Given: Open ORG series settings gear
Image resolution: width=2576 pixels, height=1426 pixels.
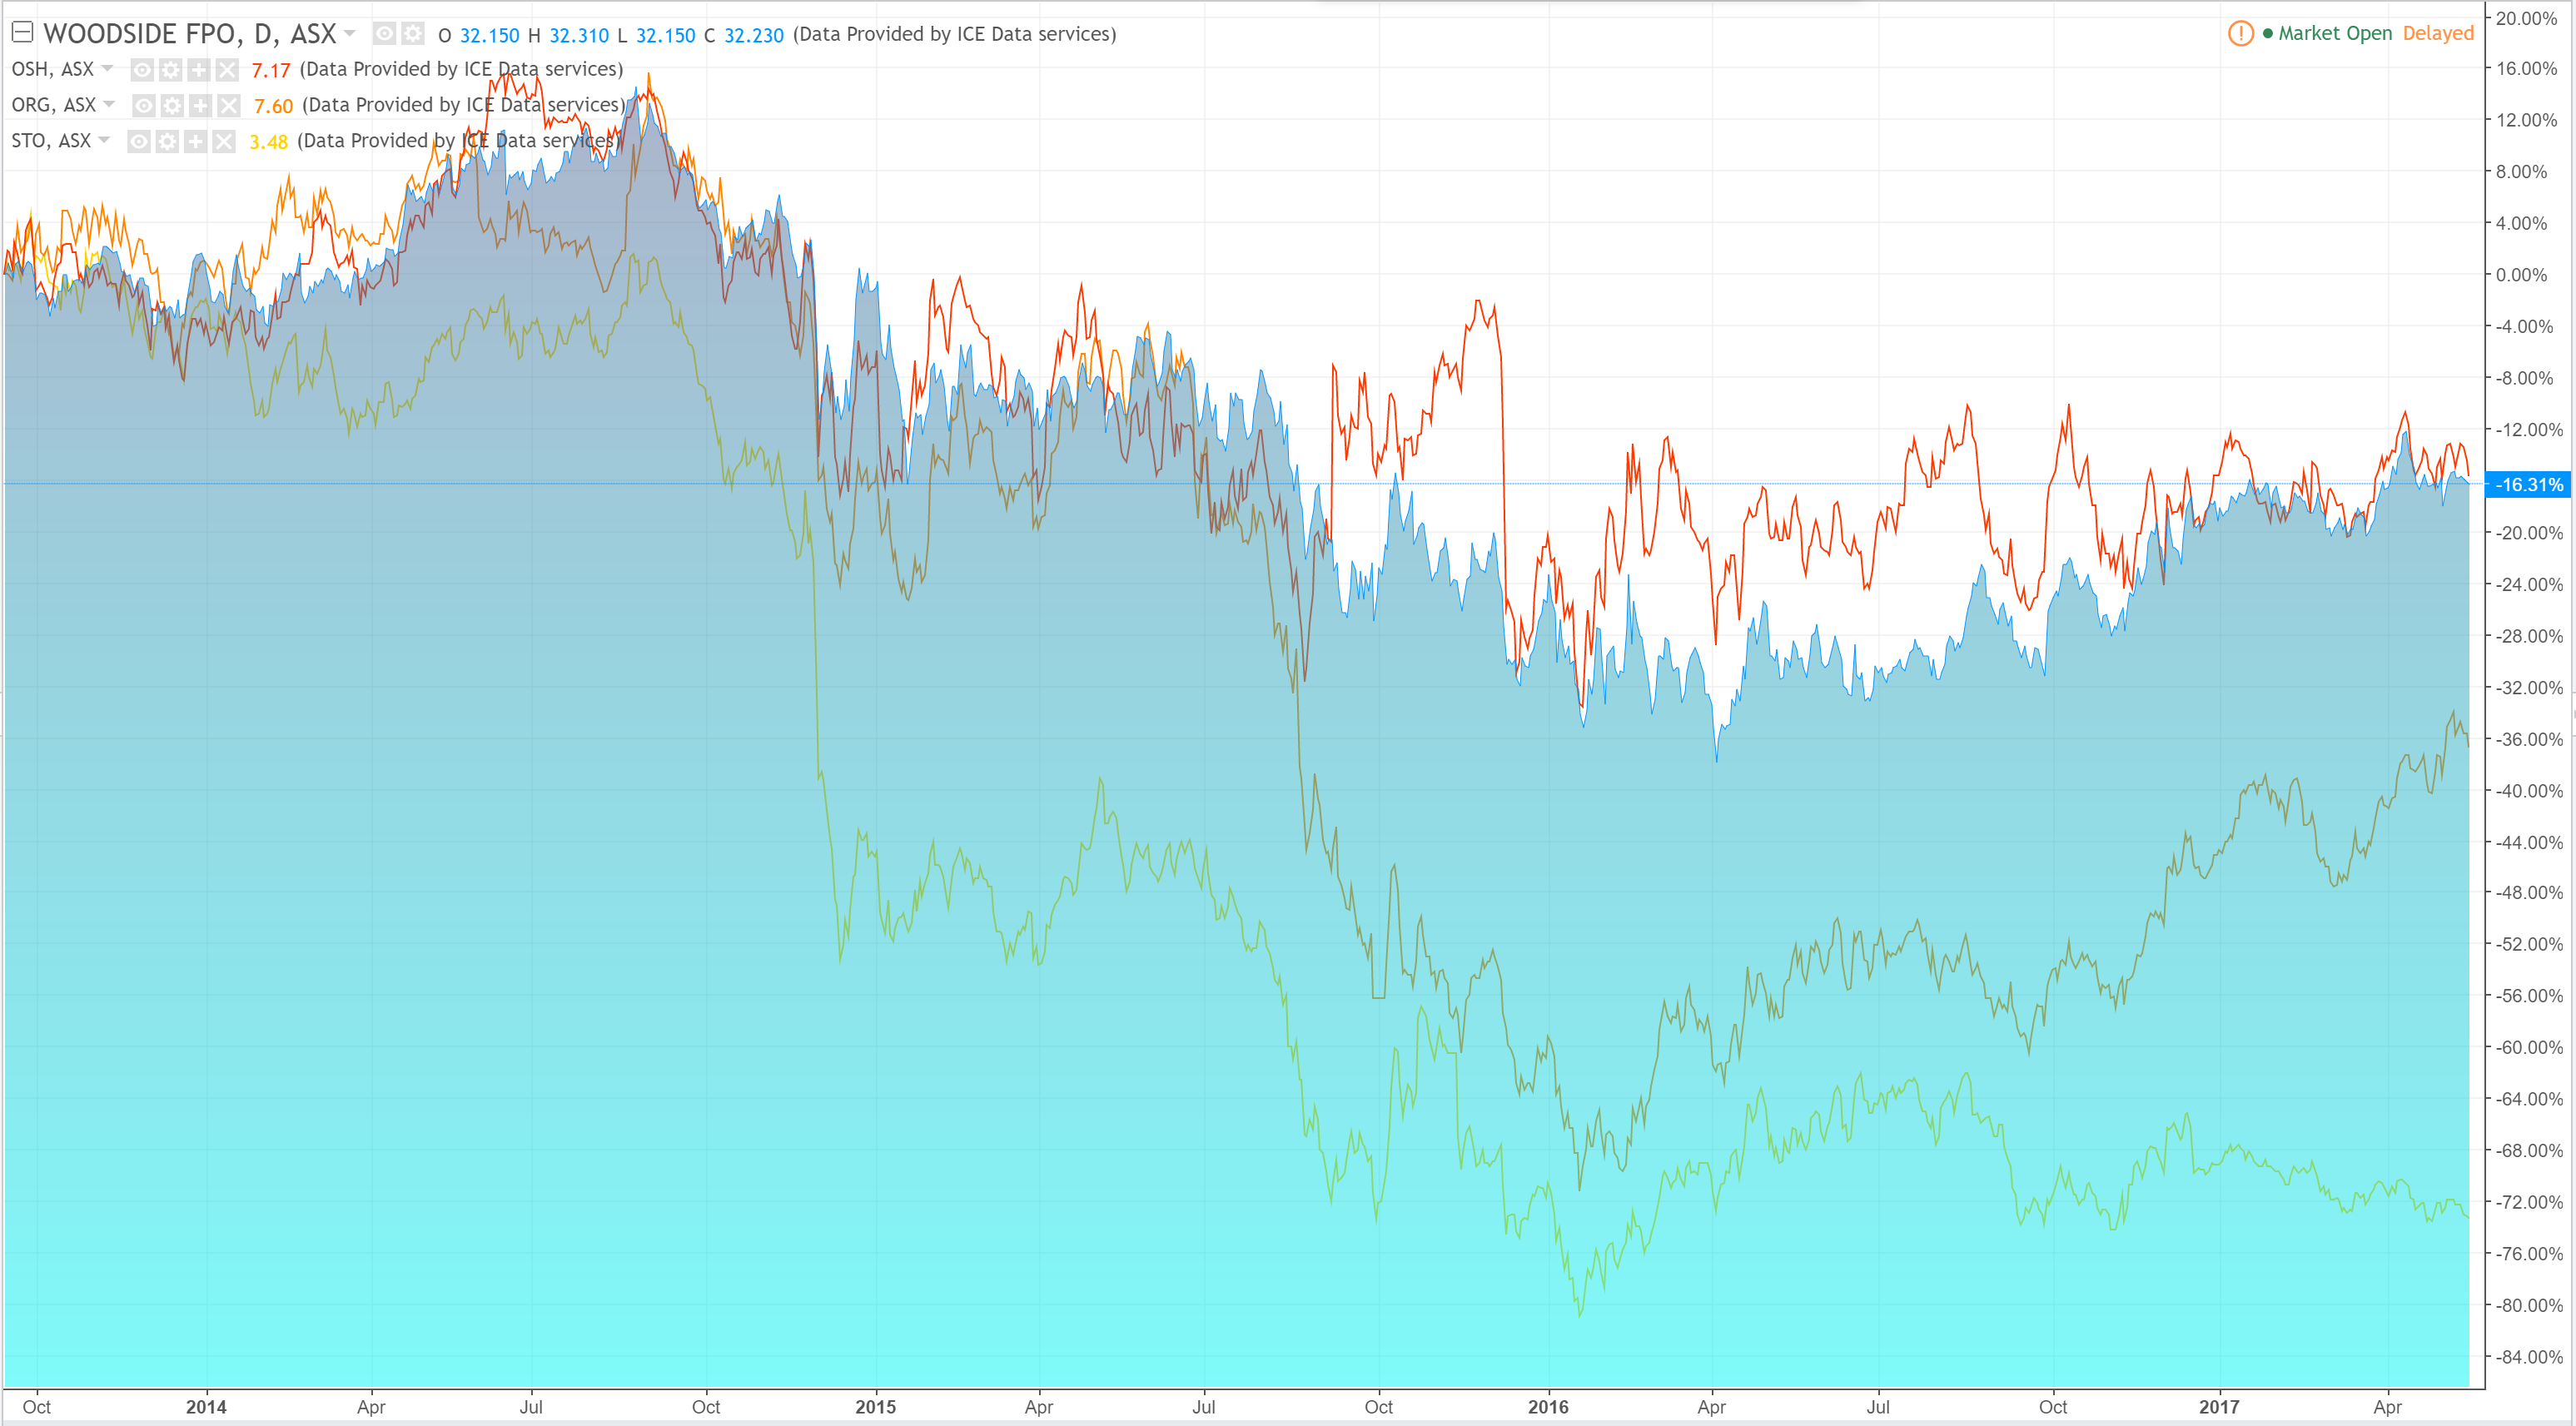Looking at the screenshot, I should [x=173, y=105].
